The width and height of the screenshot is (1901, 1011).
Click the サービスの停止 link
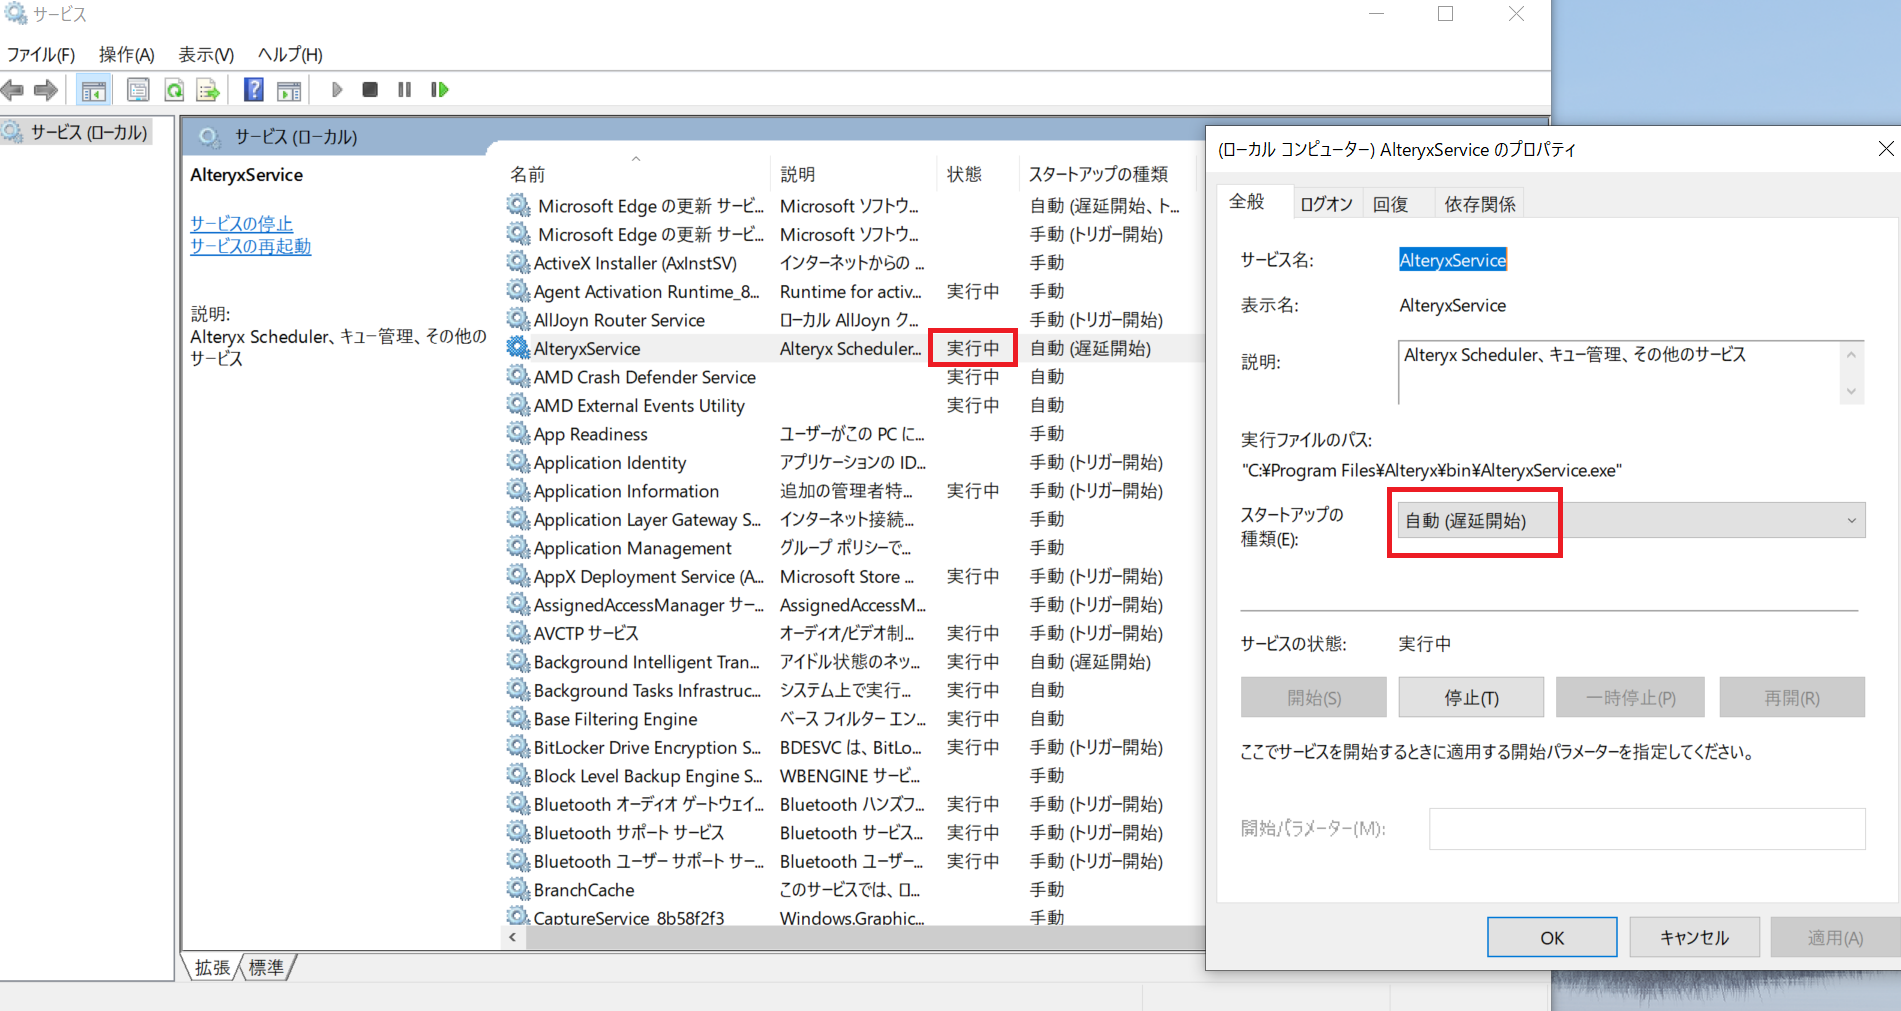pyautogui.click(x=242, y=224)
